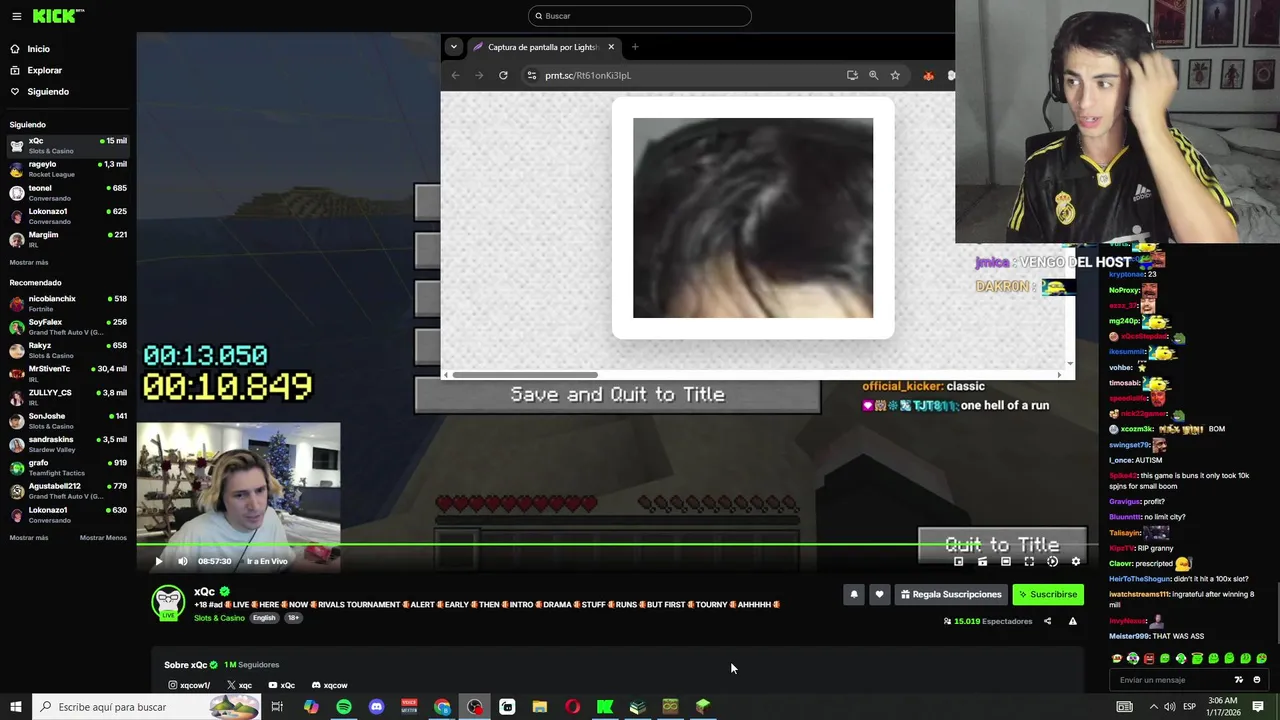Open a new tab in streamed browser

pyautogui.click(x=635, y=47)
